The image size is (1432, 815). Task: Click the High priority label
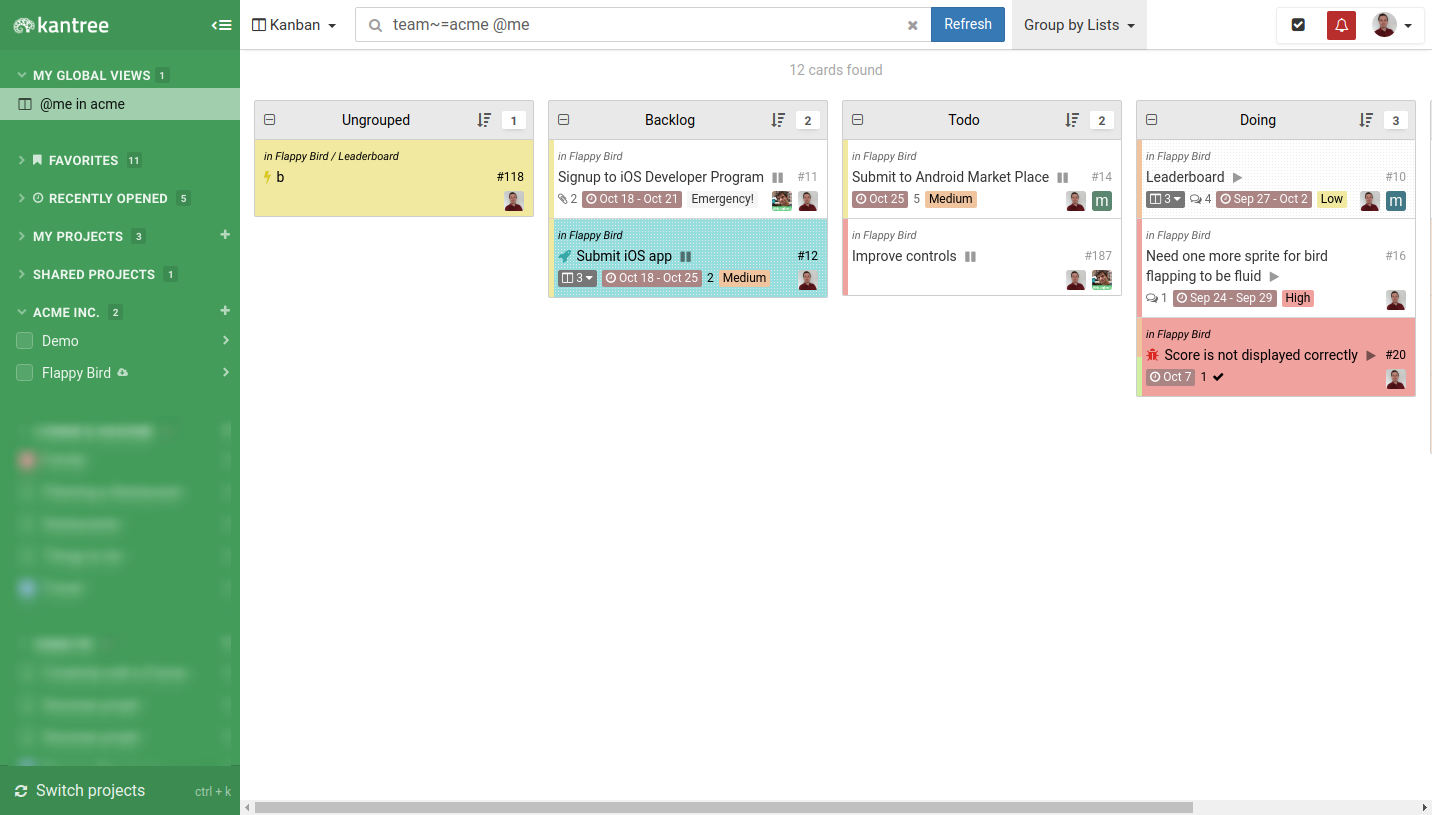(x=1298, y=298)
